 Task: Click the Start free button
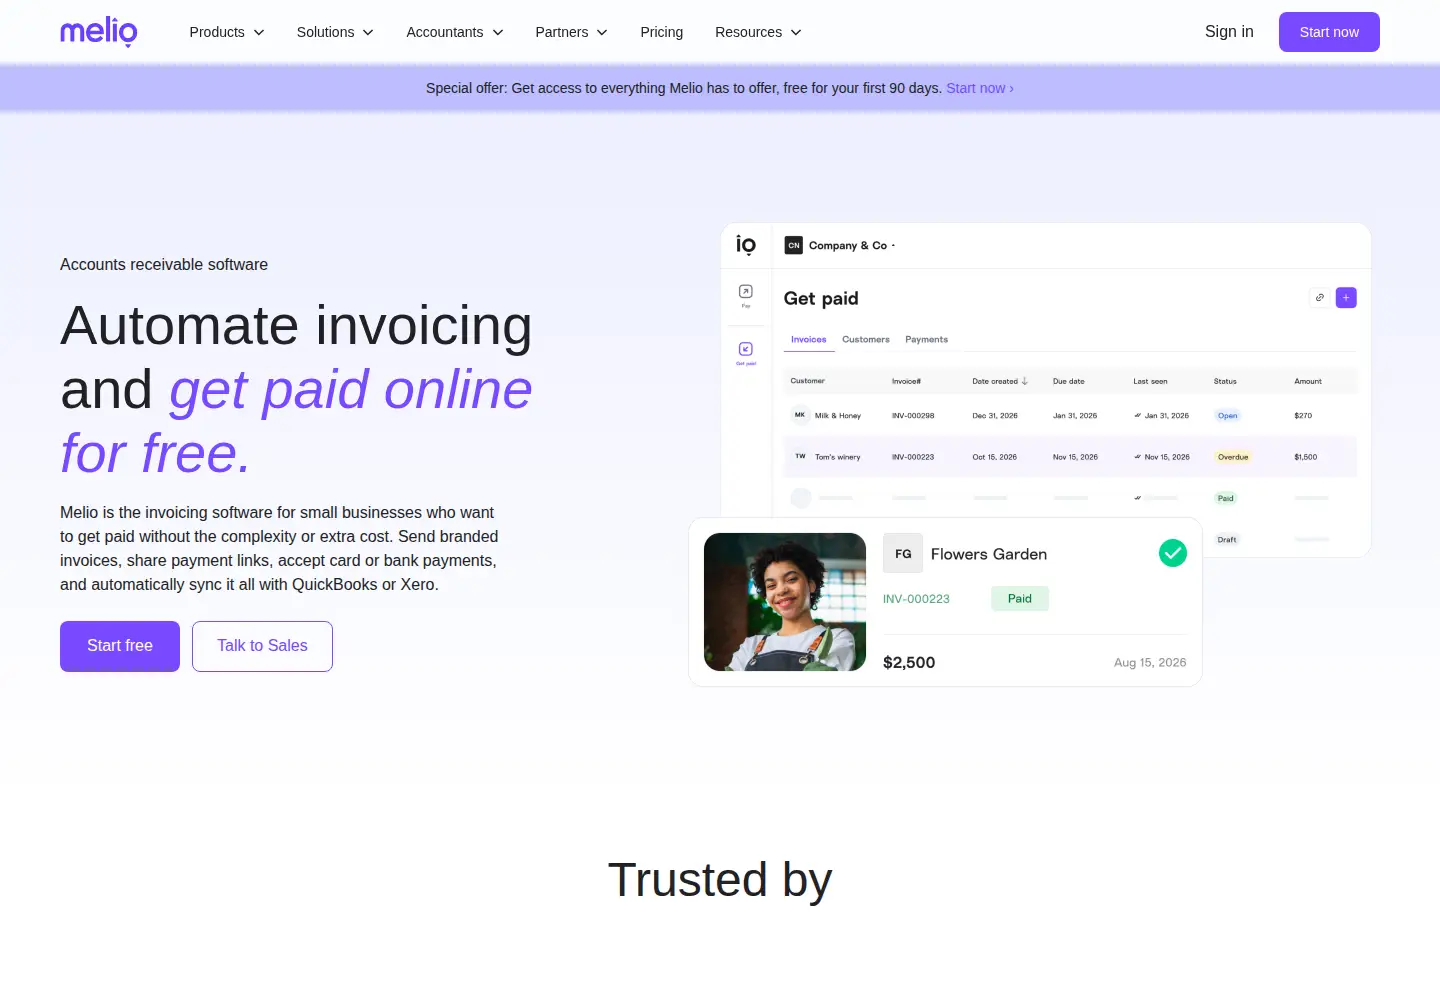(120, 646)
